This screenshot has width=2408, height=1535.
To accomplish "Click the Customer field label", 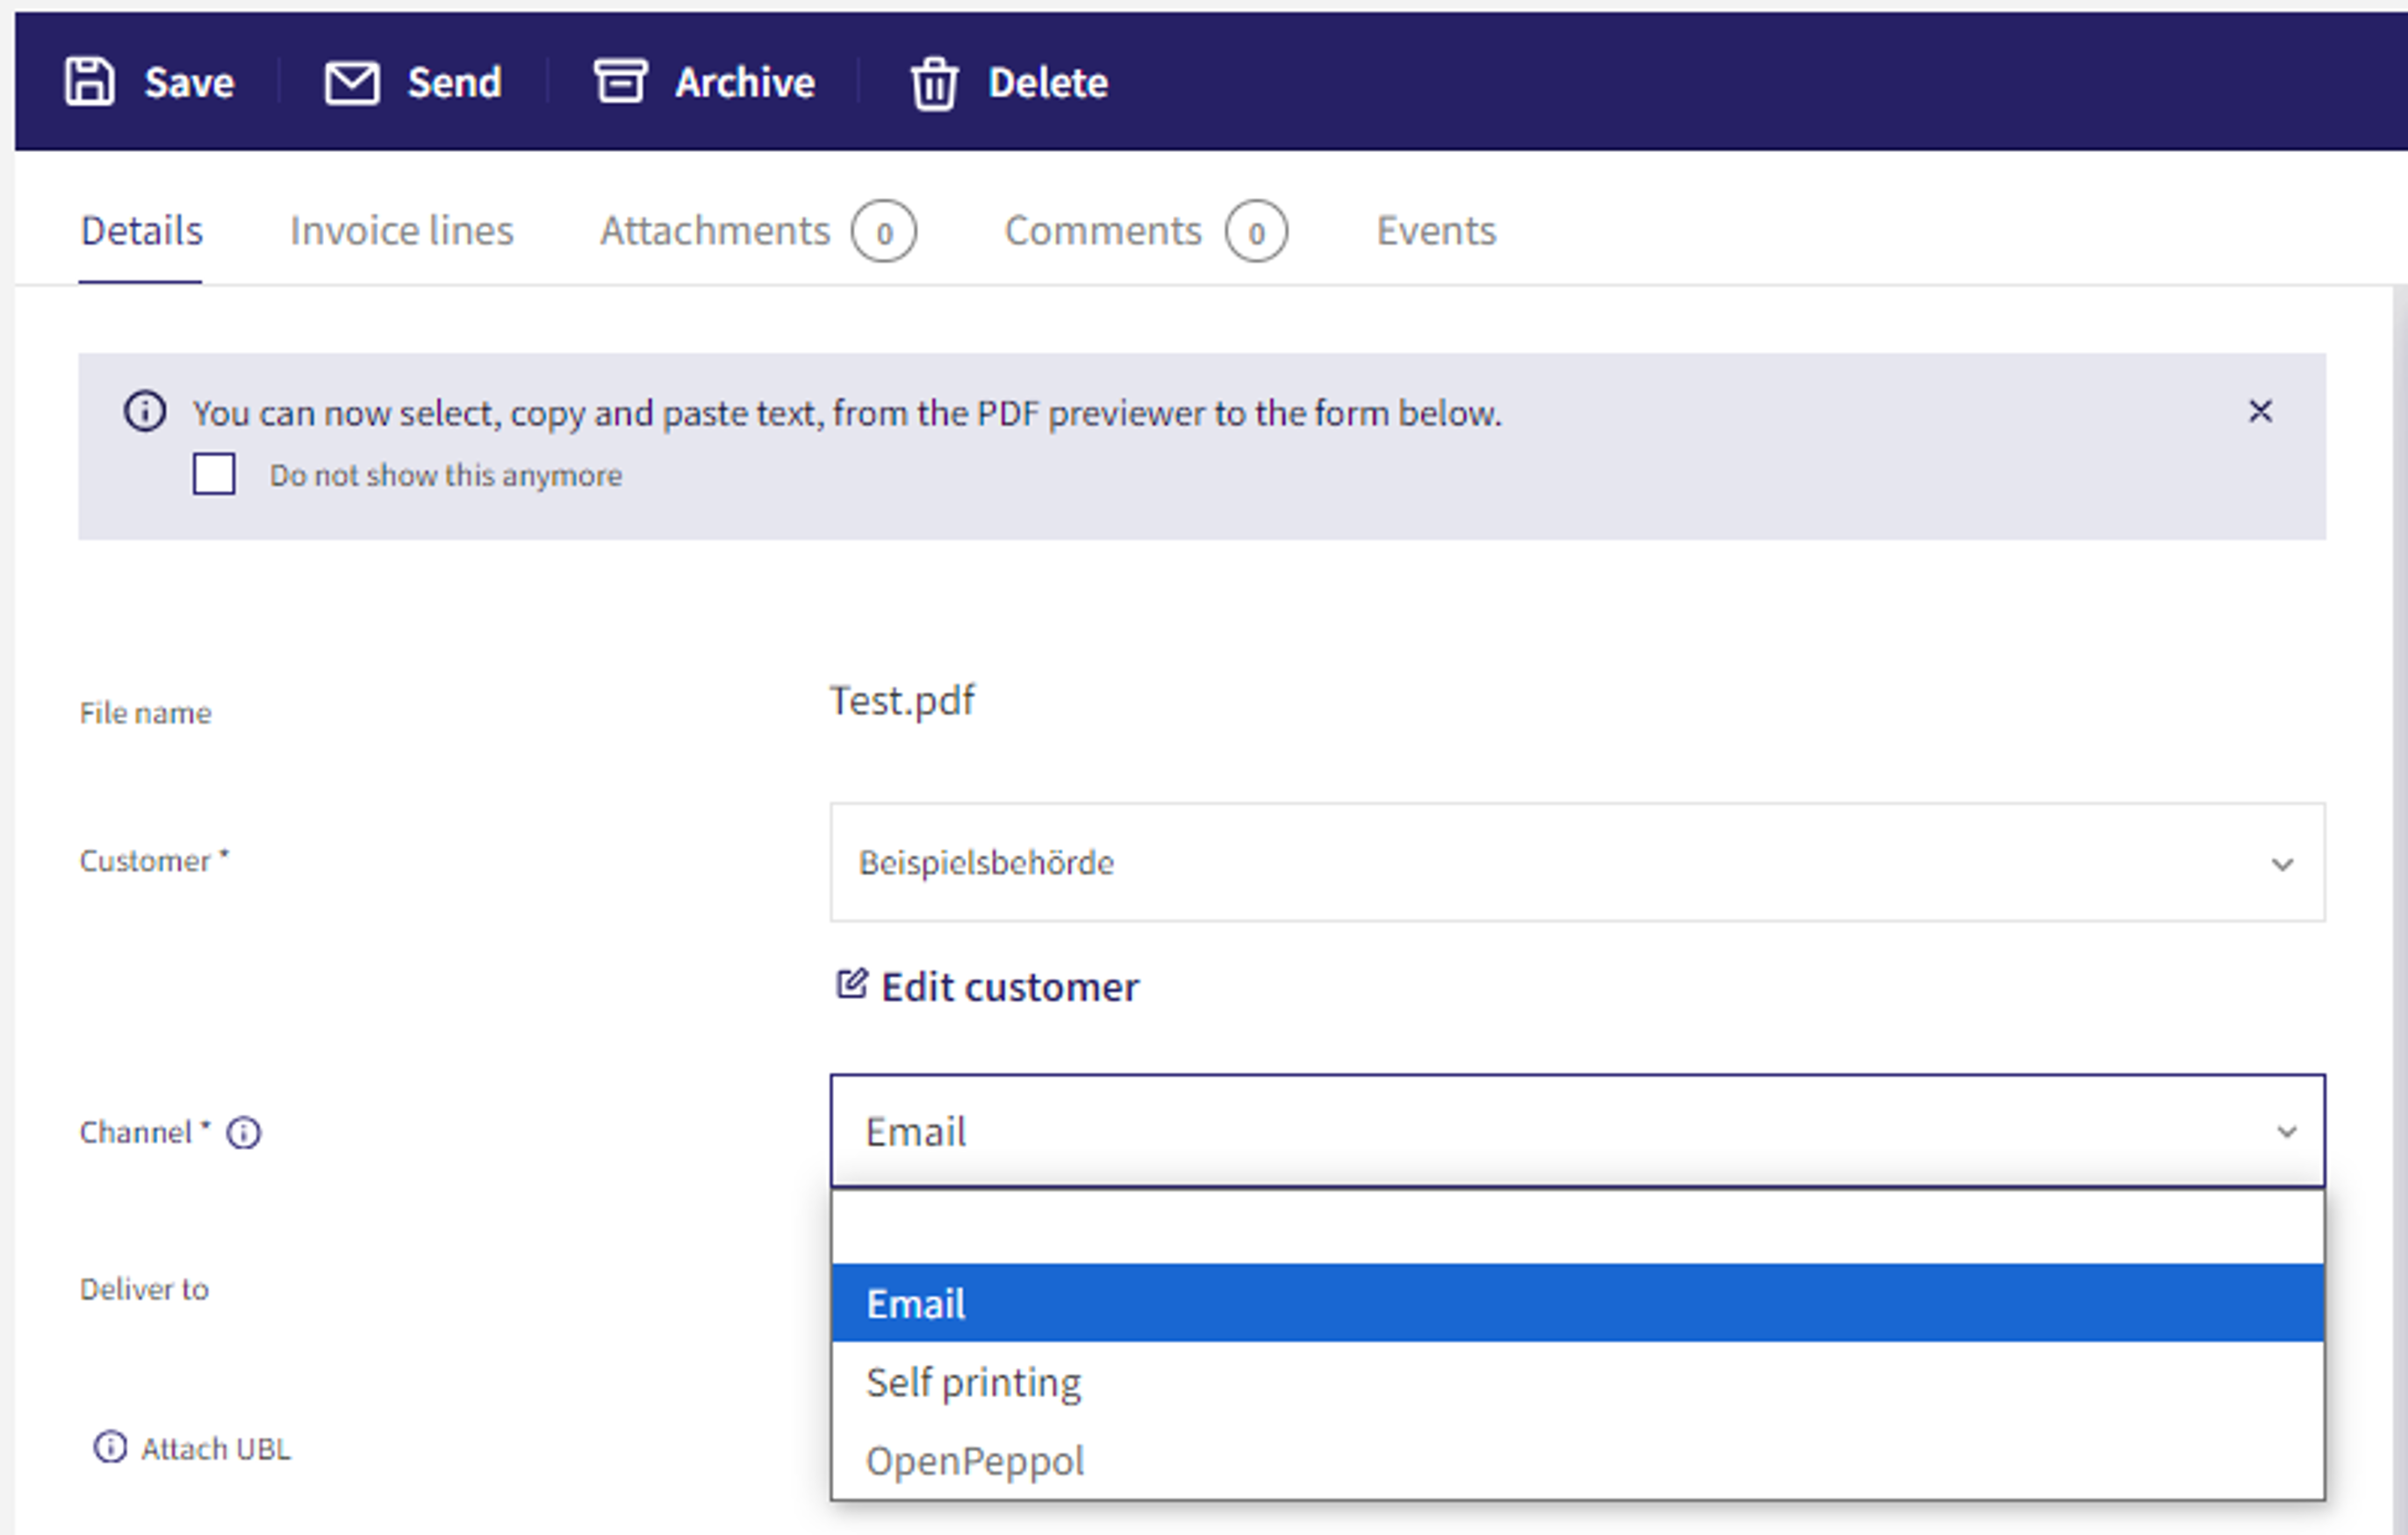I will (154, 861).
